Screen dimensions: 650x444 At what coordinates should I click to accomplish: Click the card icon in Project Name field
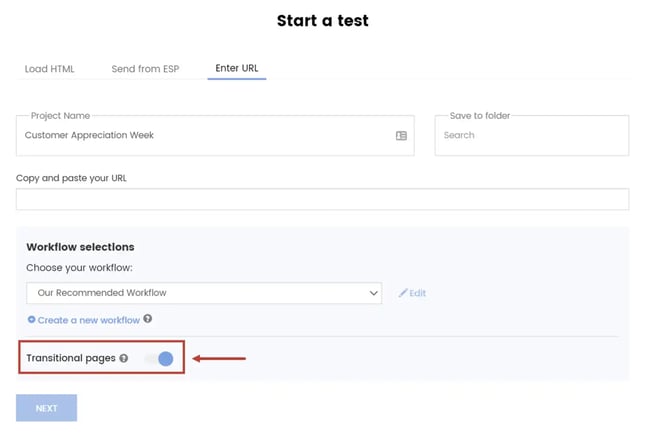coord(401,136)
